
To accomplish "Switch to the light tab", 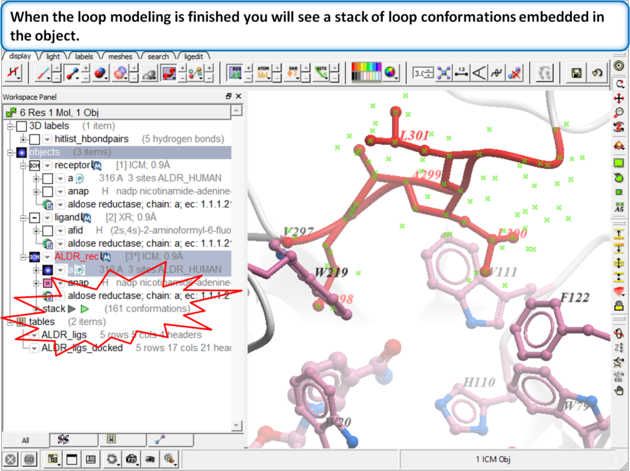I will (x=52, y=57).
